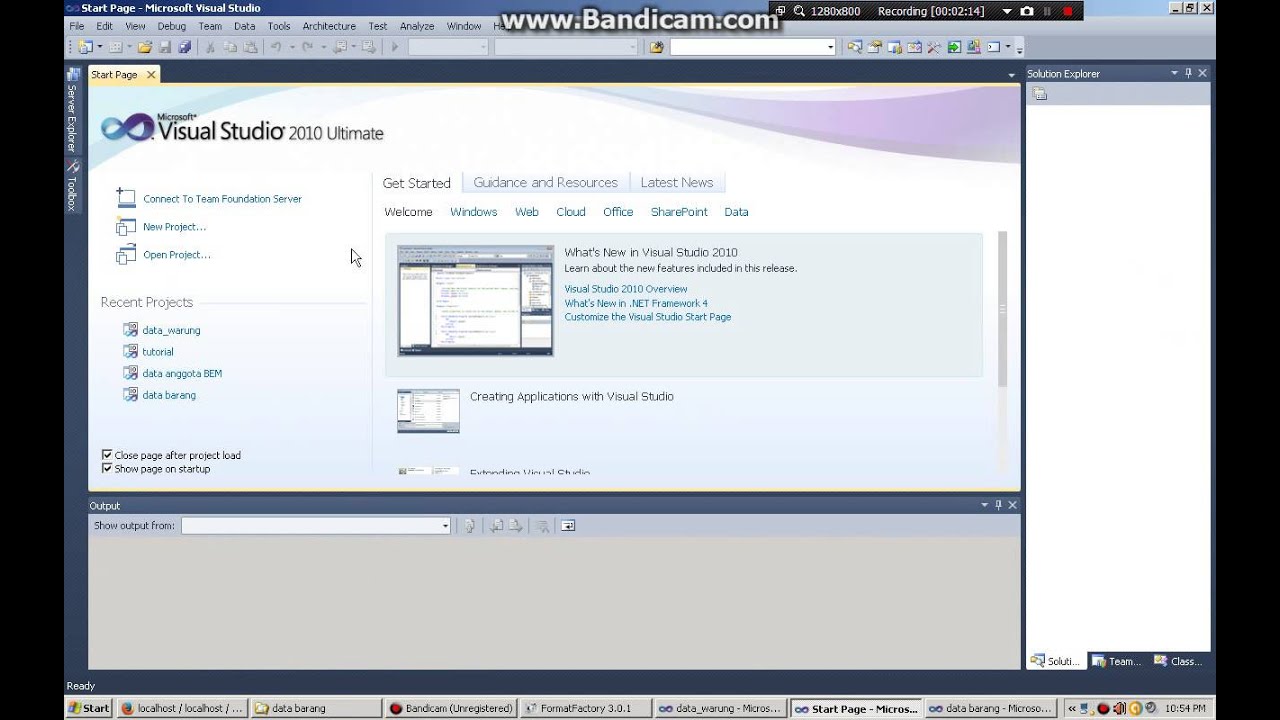Image resolution: width=1280 pixels, height=720 pixels.
Task: Toggle Word Wrap in the Output panel
Action: coord(568,525)
